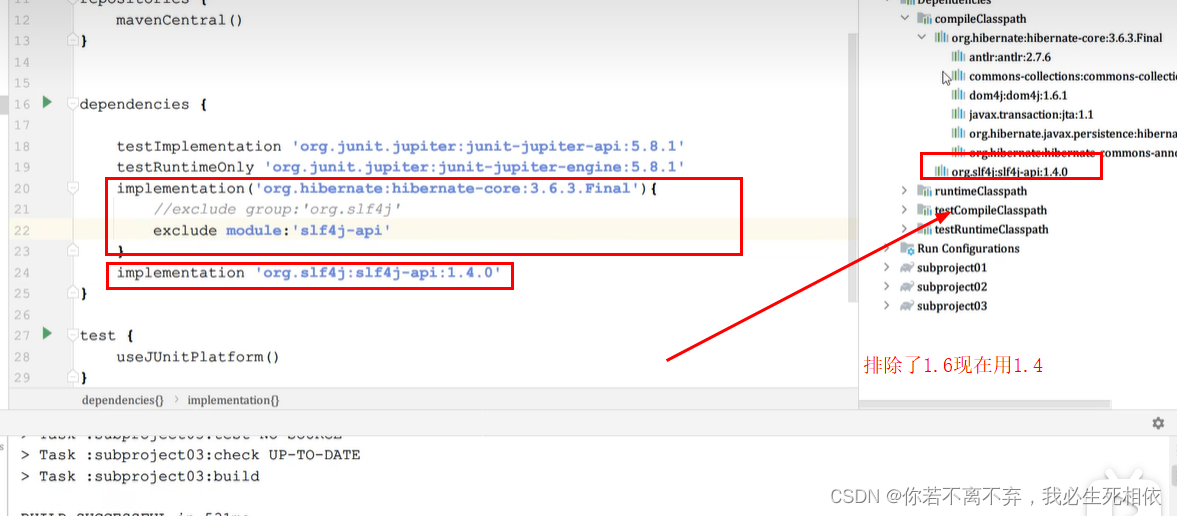Collapse the compileClasspath node
The width and height of the screenshot is (1177, 516).
tap(905, 18)
